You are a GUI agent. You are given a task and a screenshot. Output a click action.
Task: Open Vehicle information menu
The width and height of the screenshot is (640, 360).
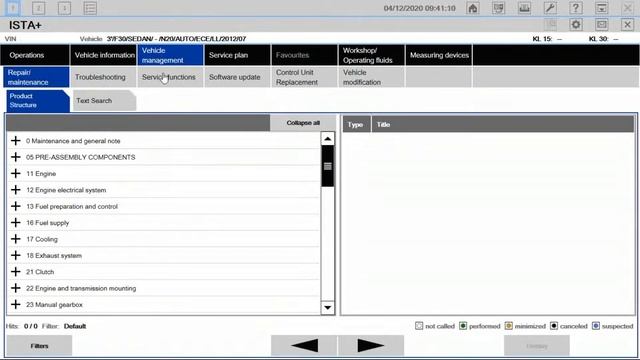click(x=104, y=55)
